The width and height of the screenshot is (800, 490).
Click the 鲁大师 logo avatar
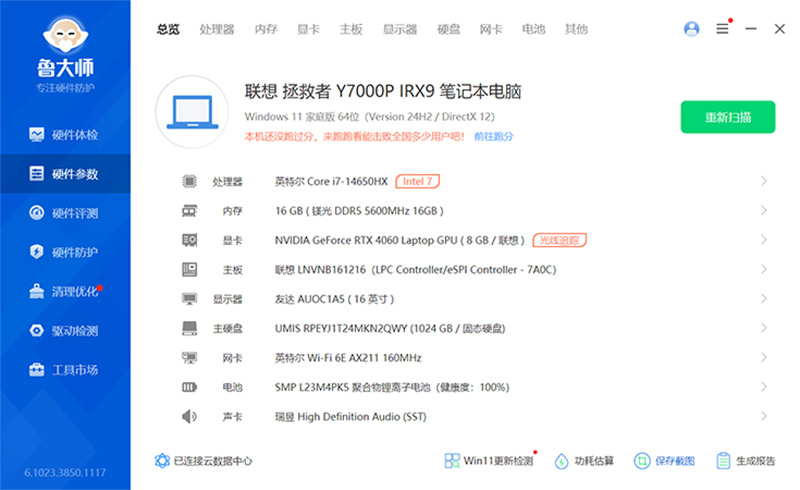click(x=65, y=35)
